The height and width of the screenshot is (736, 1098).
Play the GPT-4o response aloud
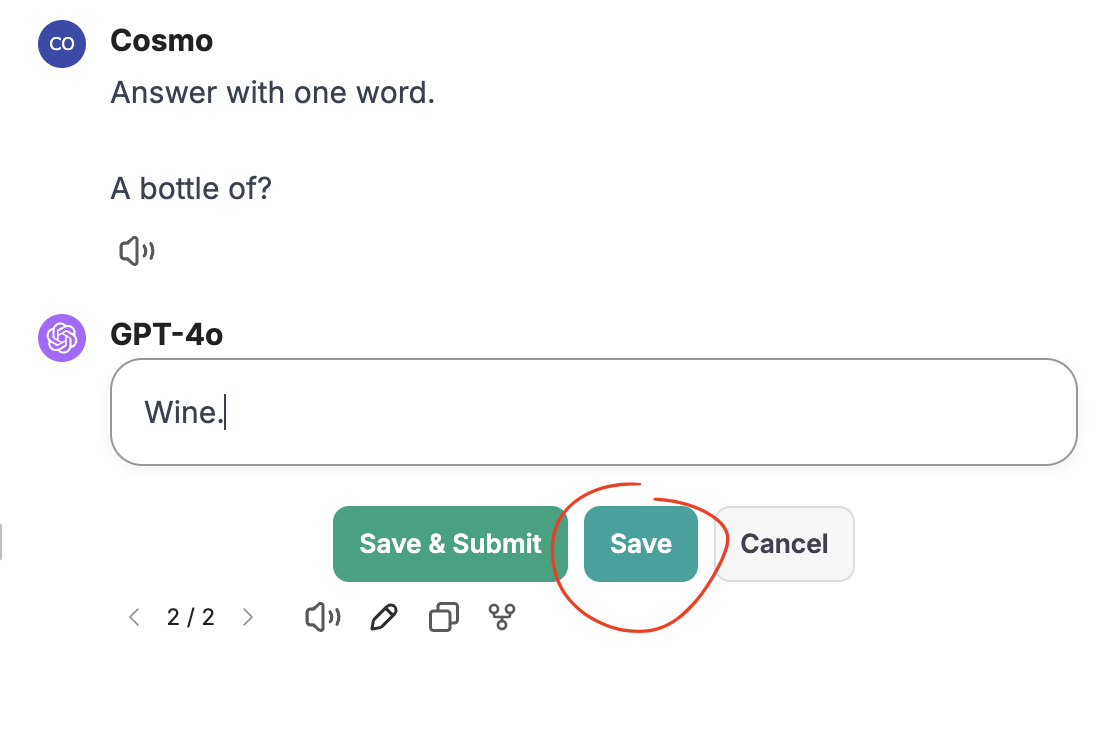click(322, 618)
